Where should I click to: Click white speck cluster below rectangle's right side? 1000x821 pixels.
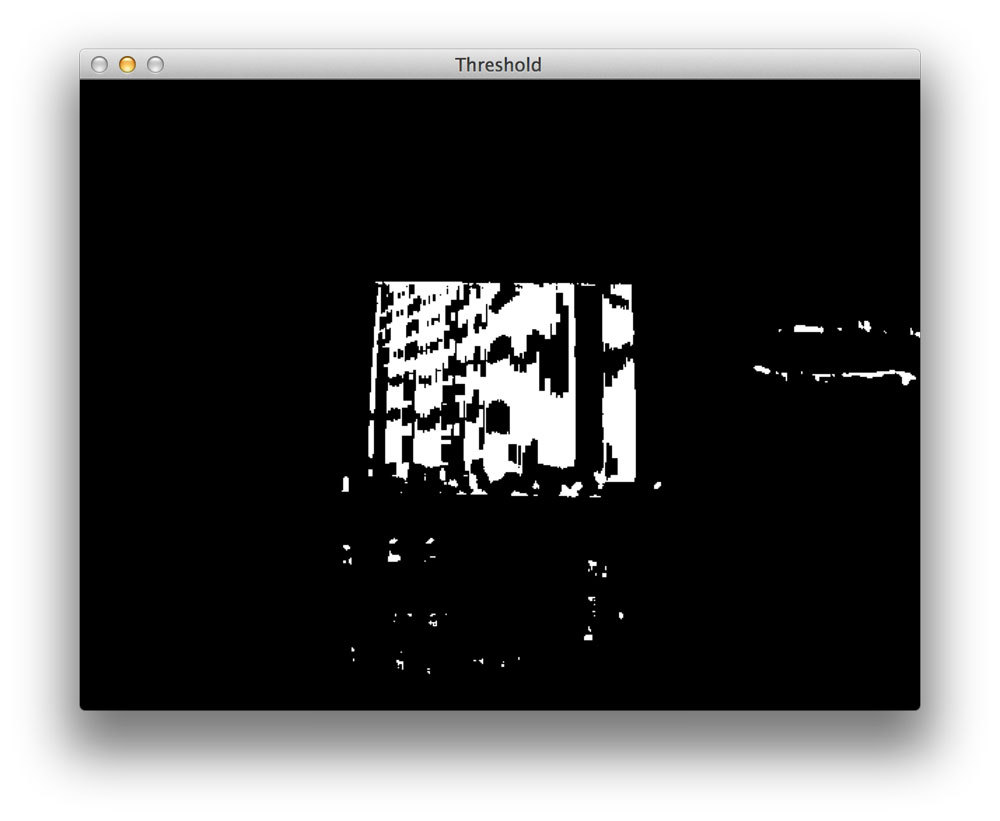click(598, 568)
